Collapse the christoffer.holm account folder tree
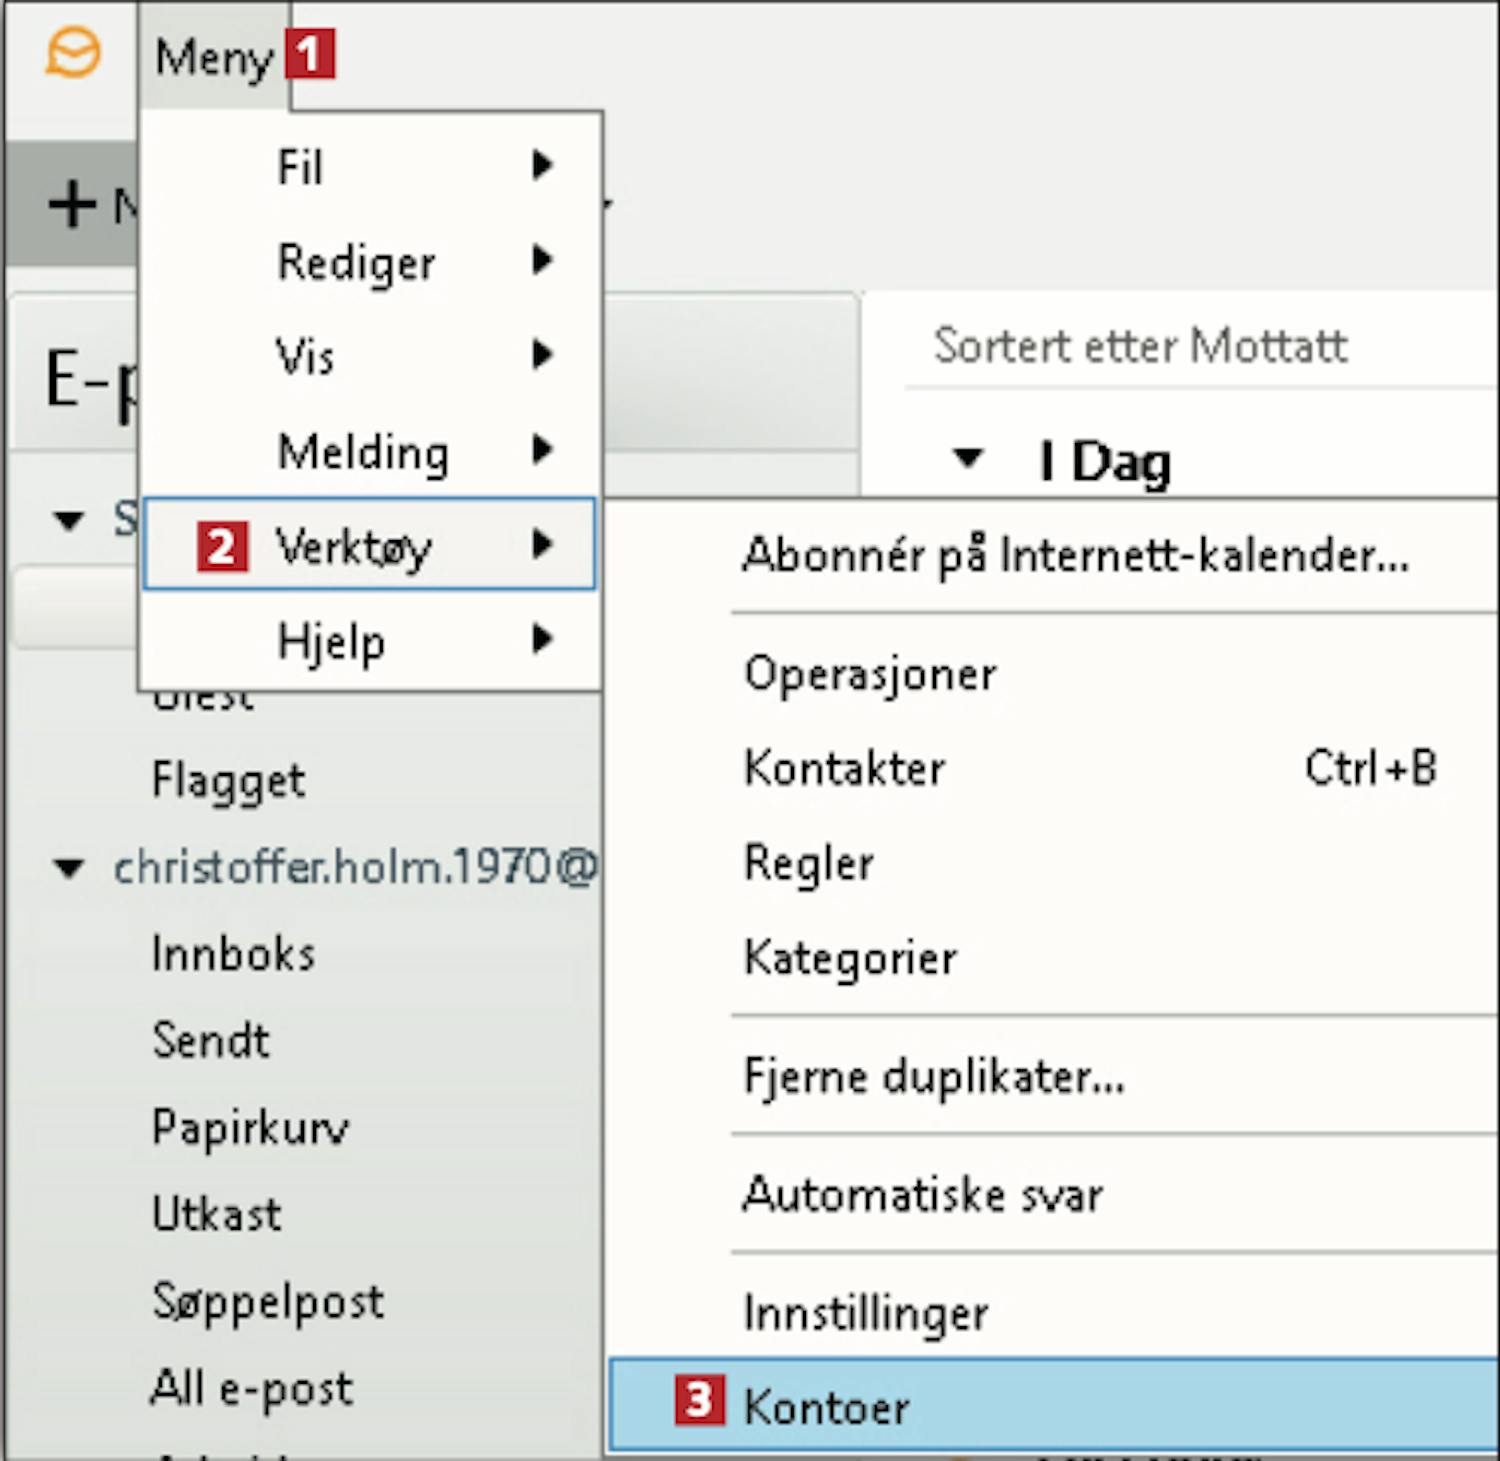 click(69, 868)
